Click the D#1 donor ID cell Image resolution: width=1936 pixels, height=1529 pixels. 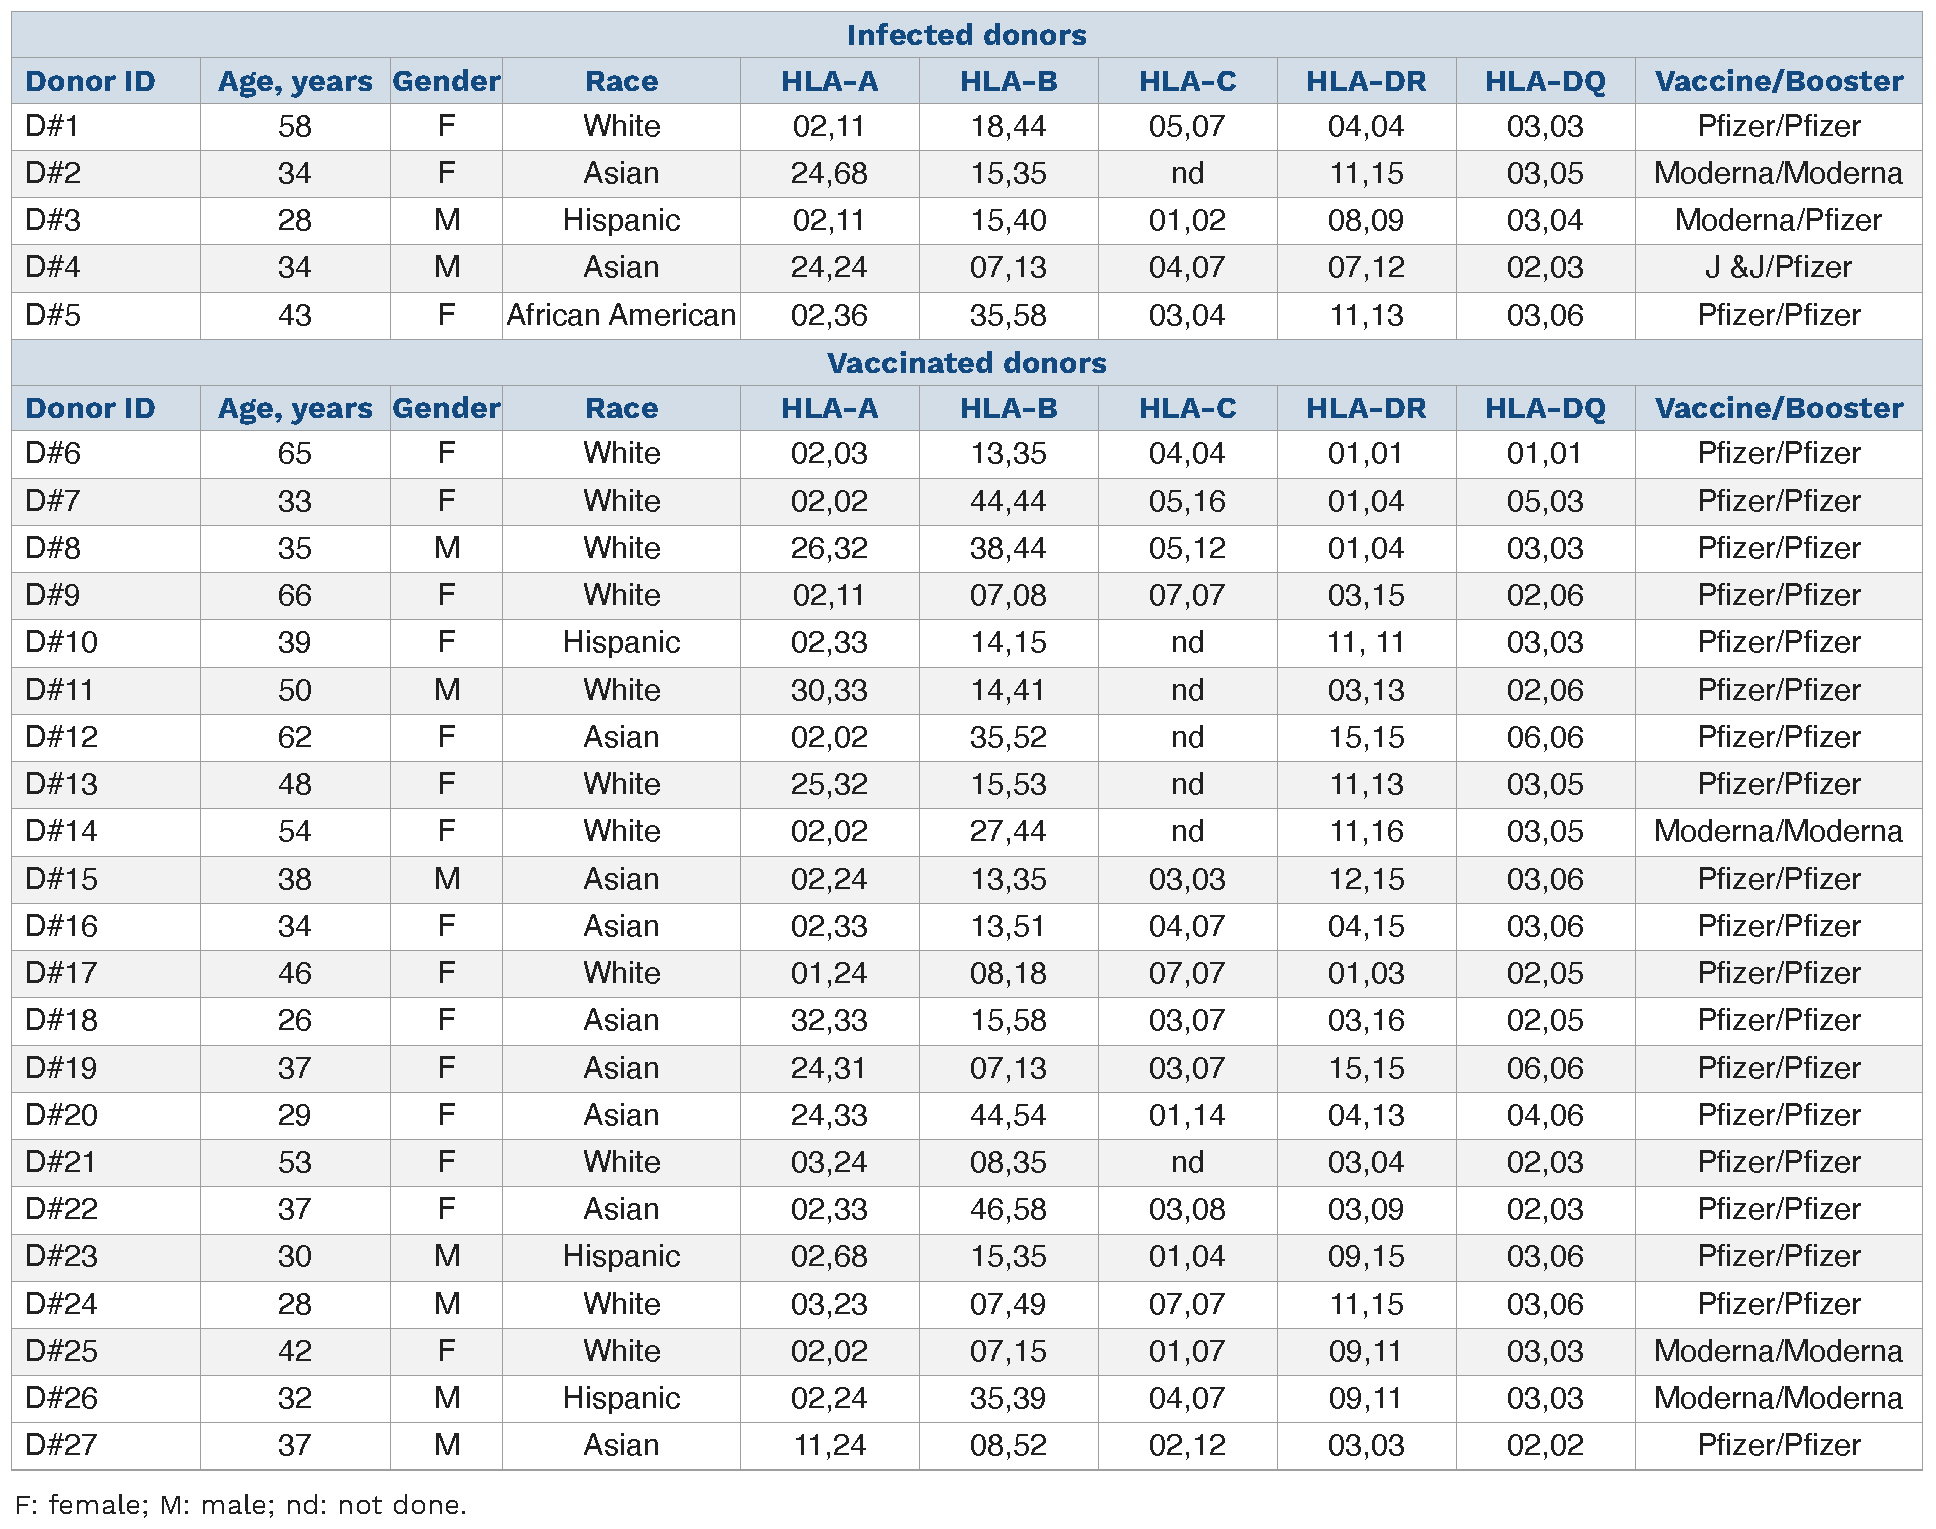pos(52,126)
